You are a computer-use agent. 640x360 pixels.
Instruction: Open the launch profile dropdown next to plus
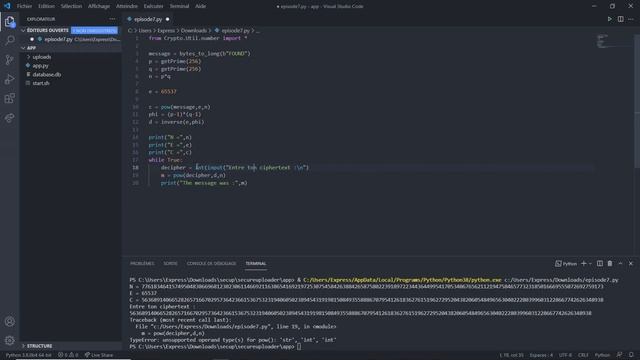(590, 264)
